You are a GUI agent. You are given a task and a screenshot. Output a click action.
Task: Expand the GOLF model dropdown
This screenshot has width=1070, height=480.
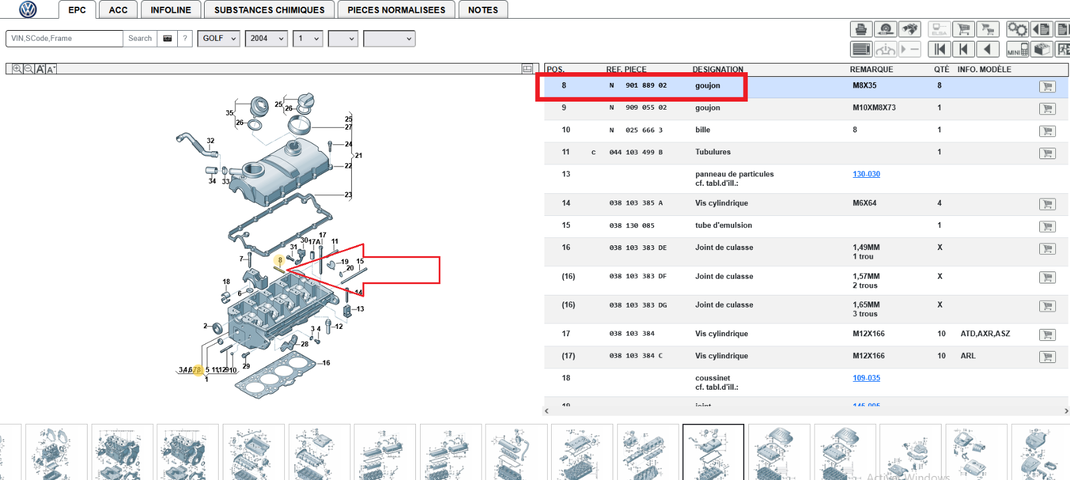coord(218,39)
